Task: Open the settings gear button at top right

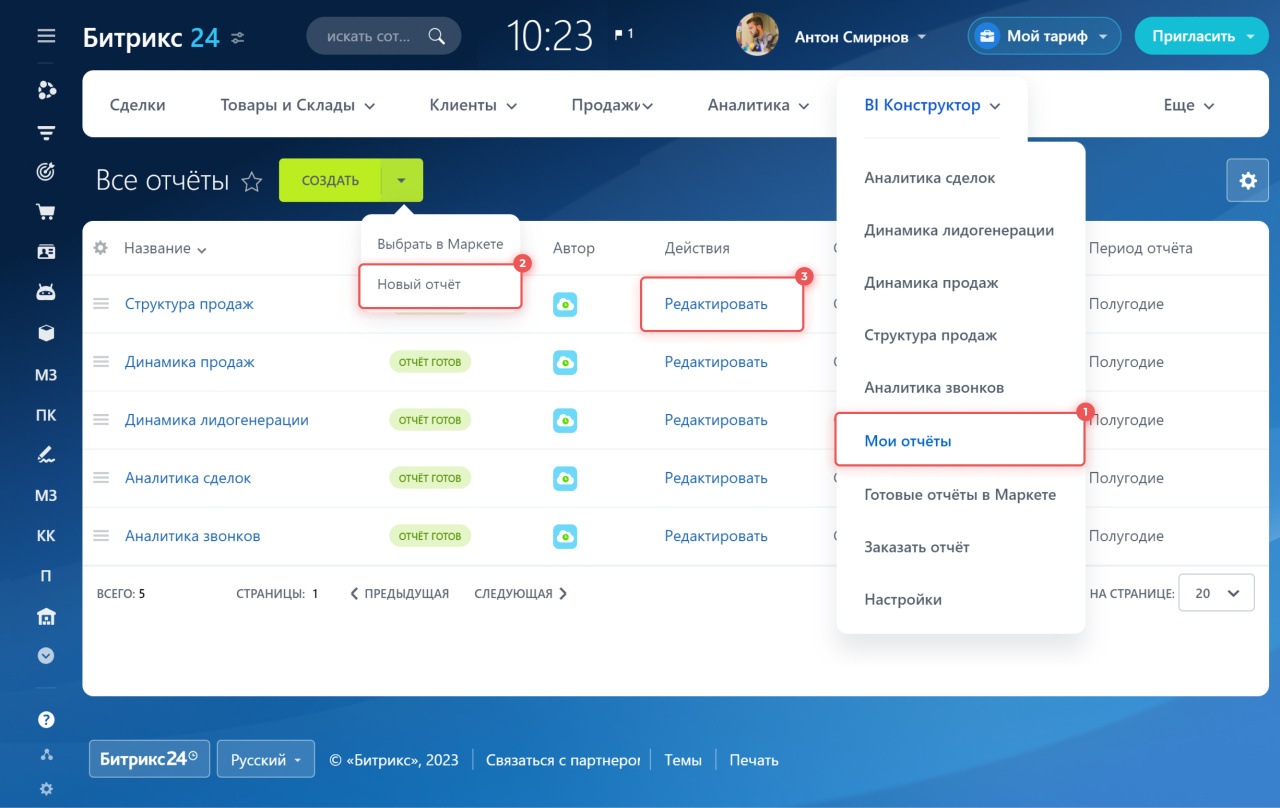Action: point(1247,180)
